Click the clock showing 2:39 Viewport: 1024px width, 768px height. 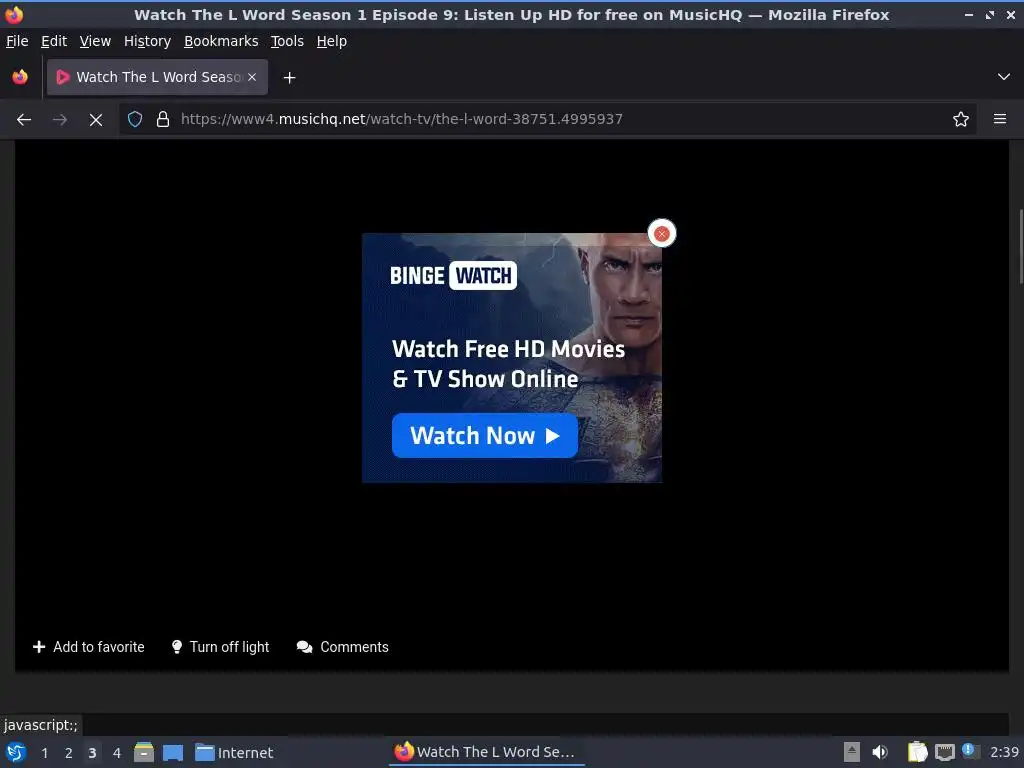[1004, 752]
